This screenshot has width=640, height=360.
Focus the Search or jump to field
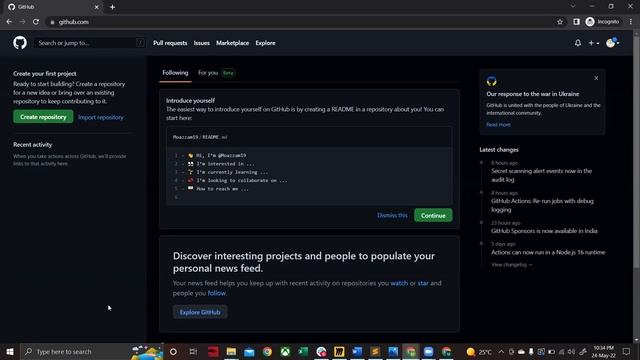pos(89,43)
